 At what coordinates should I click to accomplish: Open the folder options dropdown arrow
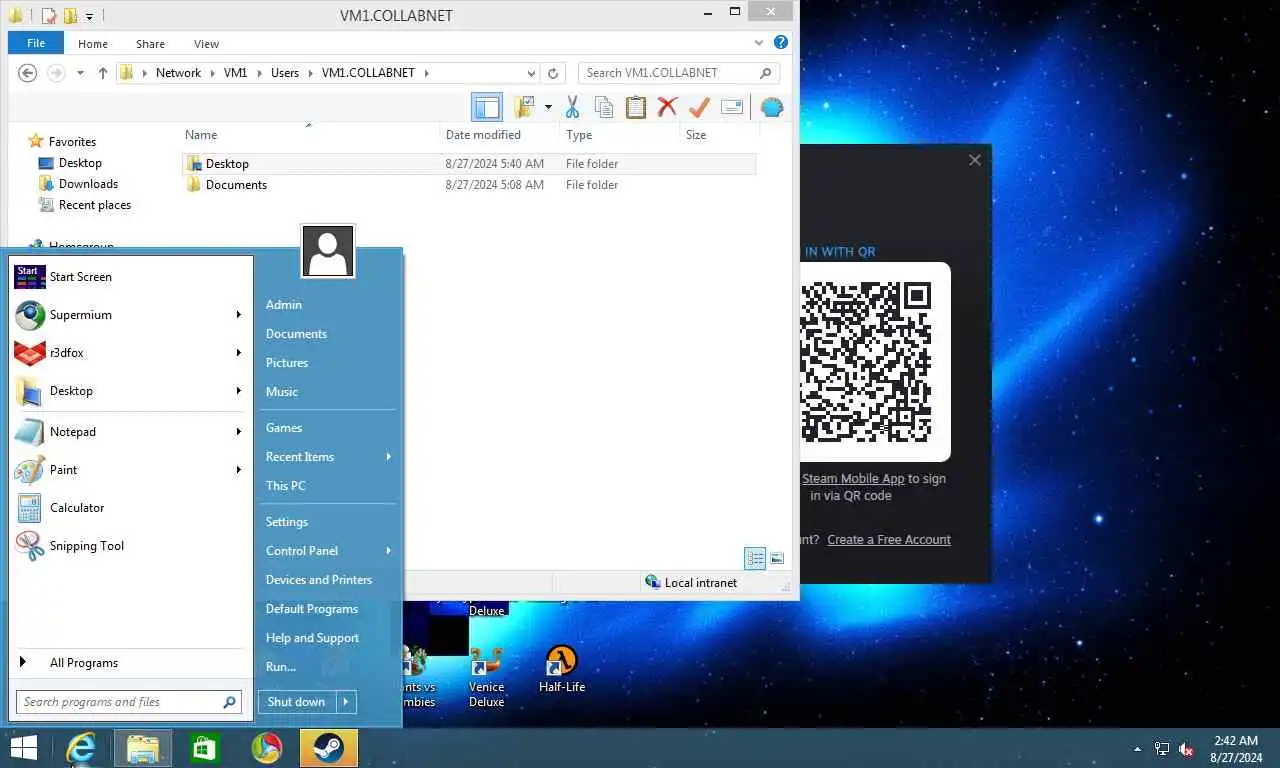click(548, 107)
